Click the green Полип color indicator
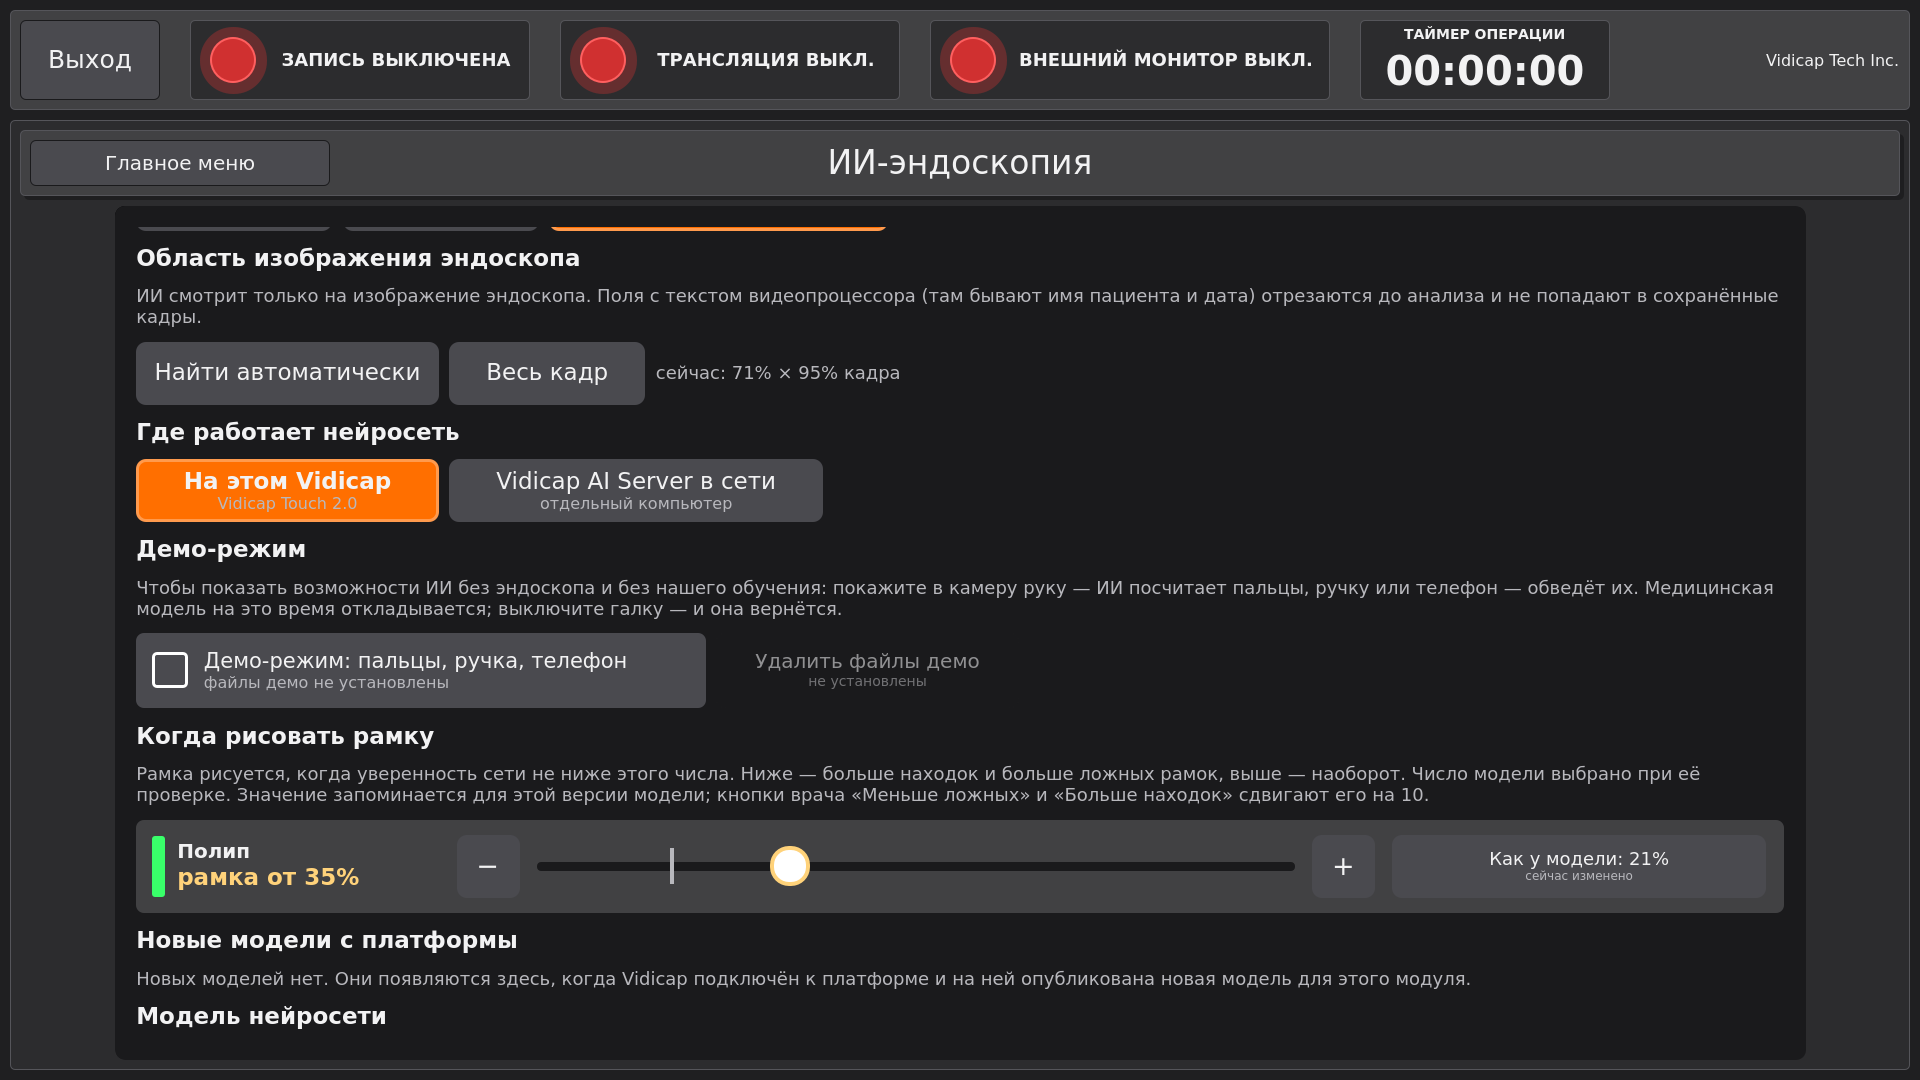 click(x=158, y=866)
